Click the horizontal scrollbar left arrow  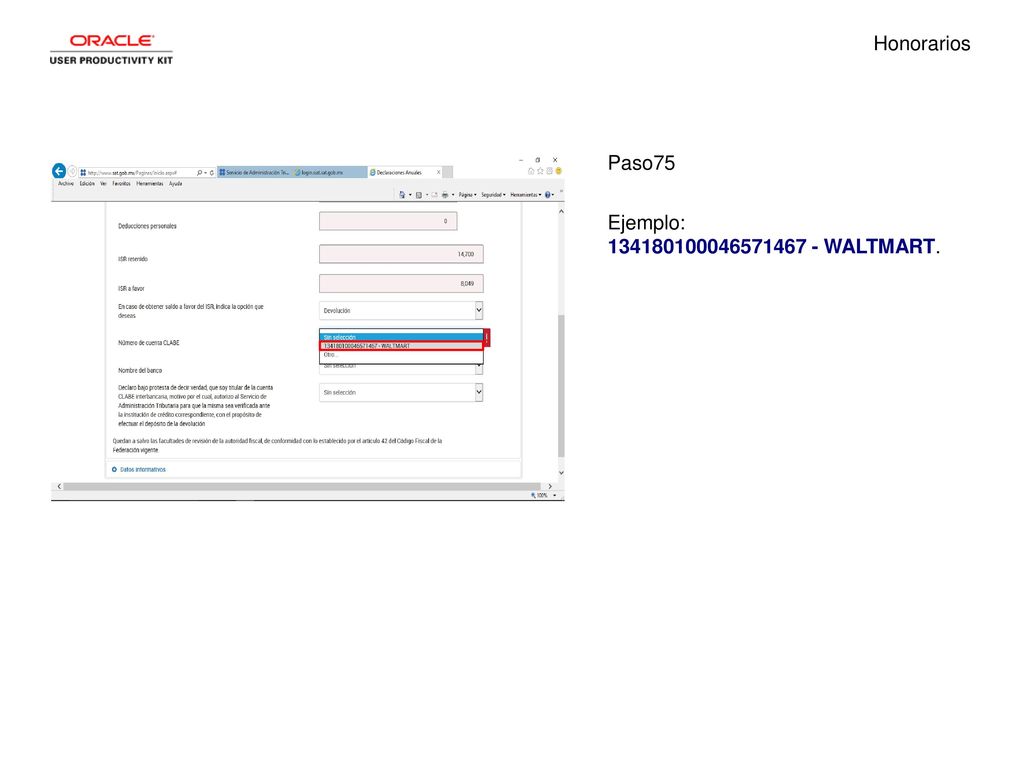tap(59, 487)
